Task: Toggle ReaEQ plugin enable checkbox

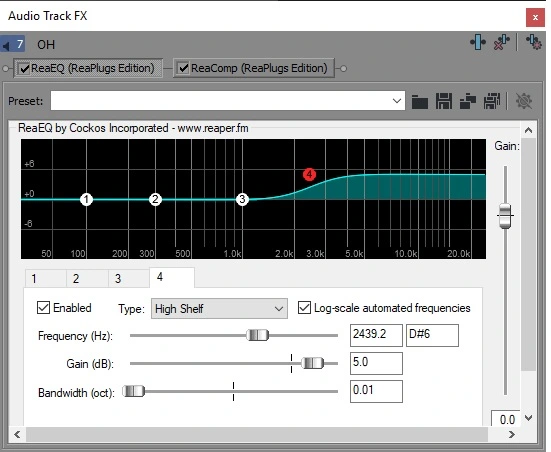Action: point(24,68)
